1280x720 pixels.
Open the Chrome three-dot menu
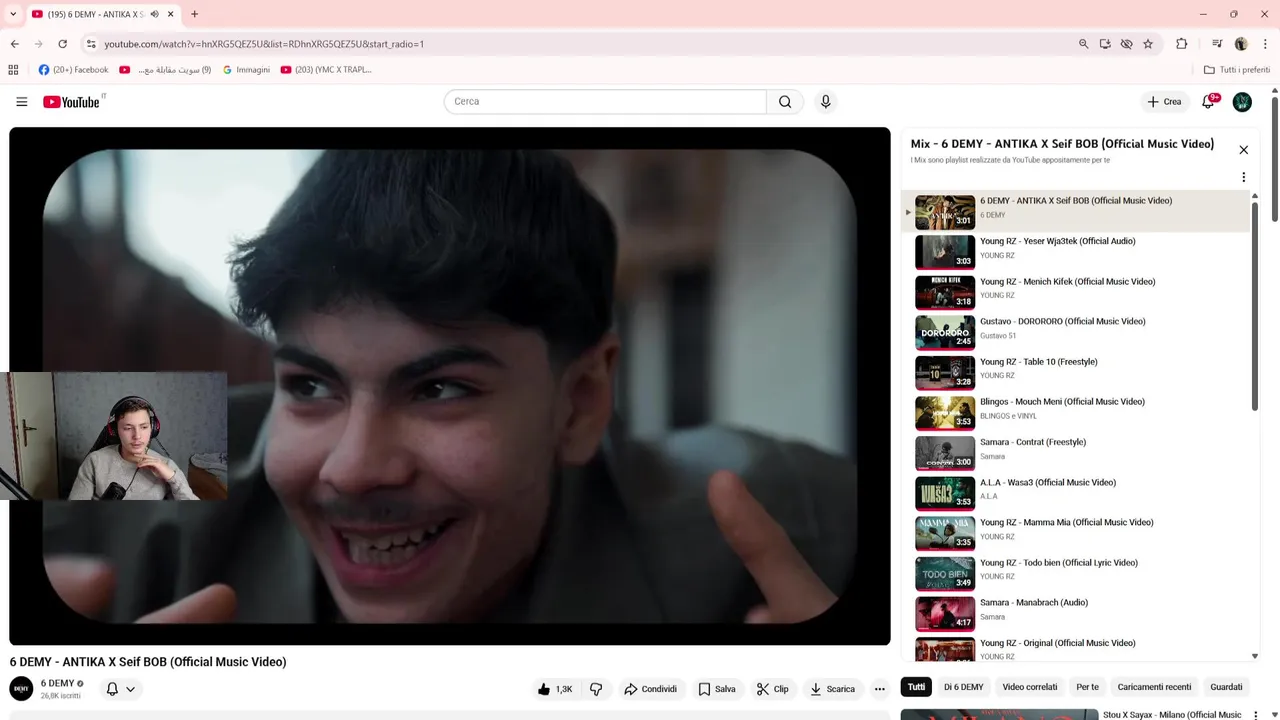[1265, 44]
